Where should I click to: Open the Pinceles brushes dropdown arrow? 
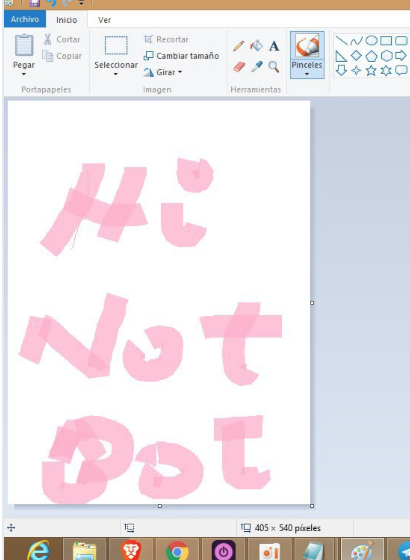click(x=307, y=74)
